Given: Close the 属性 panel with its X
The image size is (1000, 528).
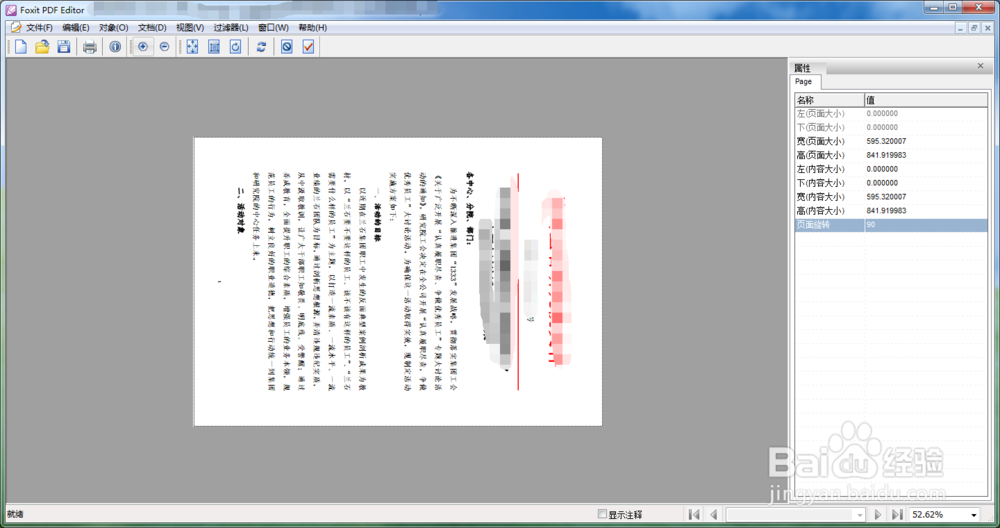Looking at the screenshot, I should coord(980,66).
